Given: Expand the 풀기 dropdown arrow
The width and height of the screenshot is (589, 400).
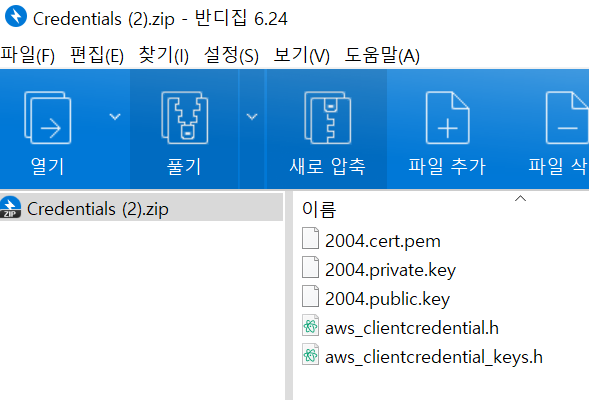Looking at the screenshot, I should coord(252,117).
